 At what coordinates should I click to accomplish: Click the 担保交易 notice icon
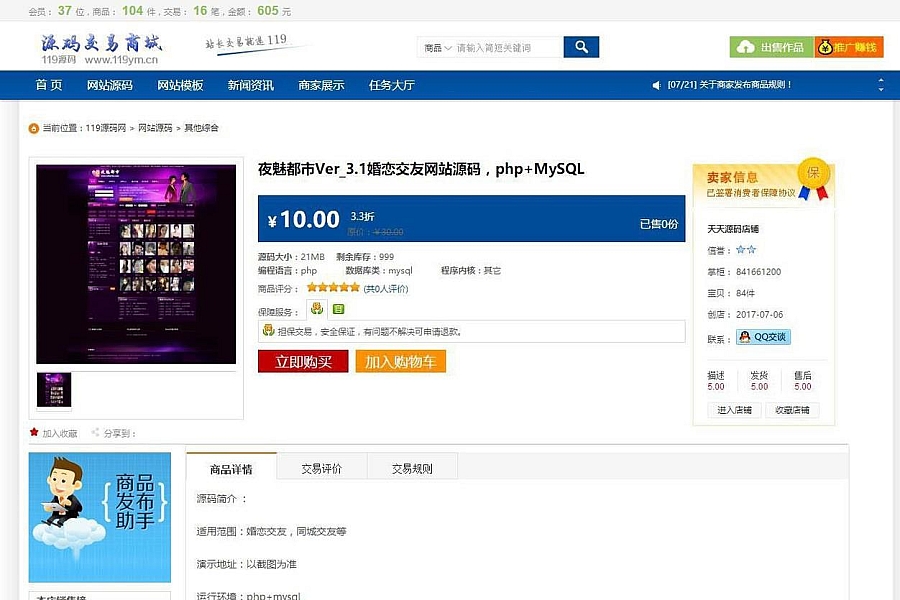tap(268, 331)
